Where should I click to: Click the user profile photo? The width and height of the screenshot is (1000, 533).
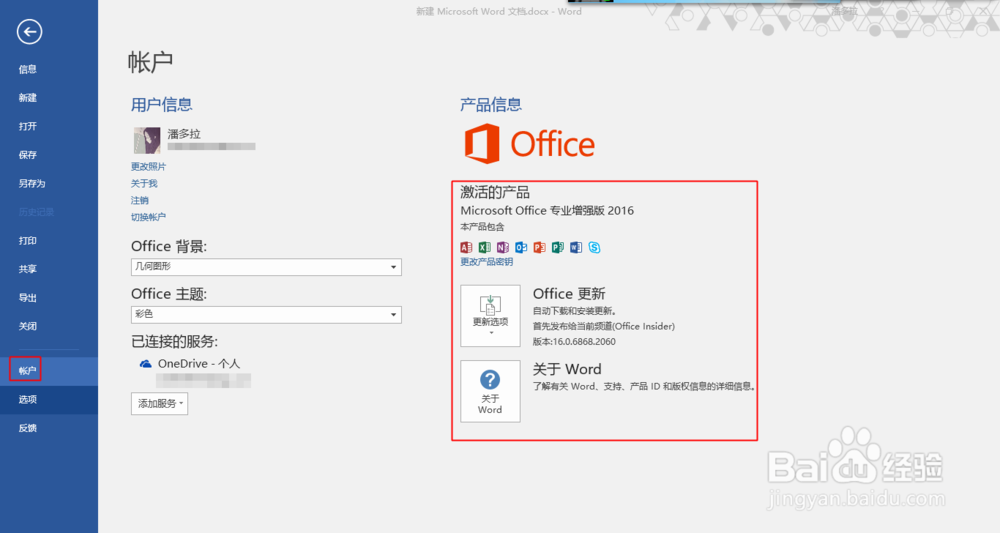(x=147, y=140)
